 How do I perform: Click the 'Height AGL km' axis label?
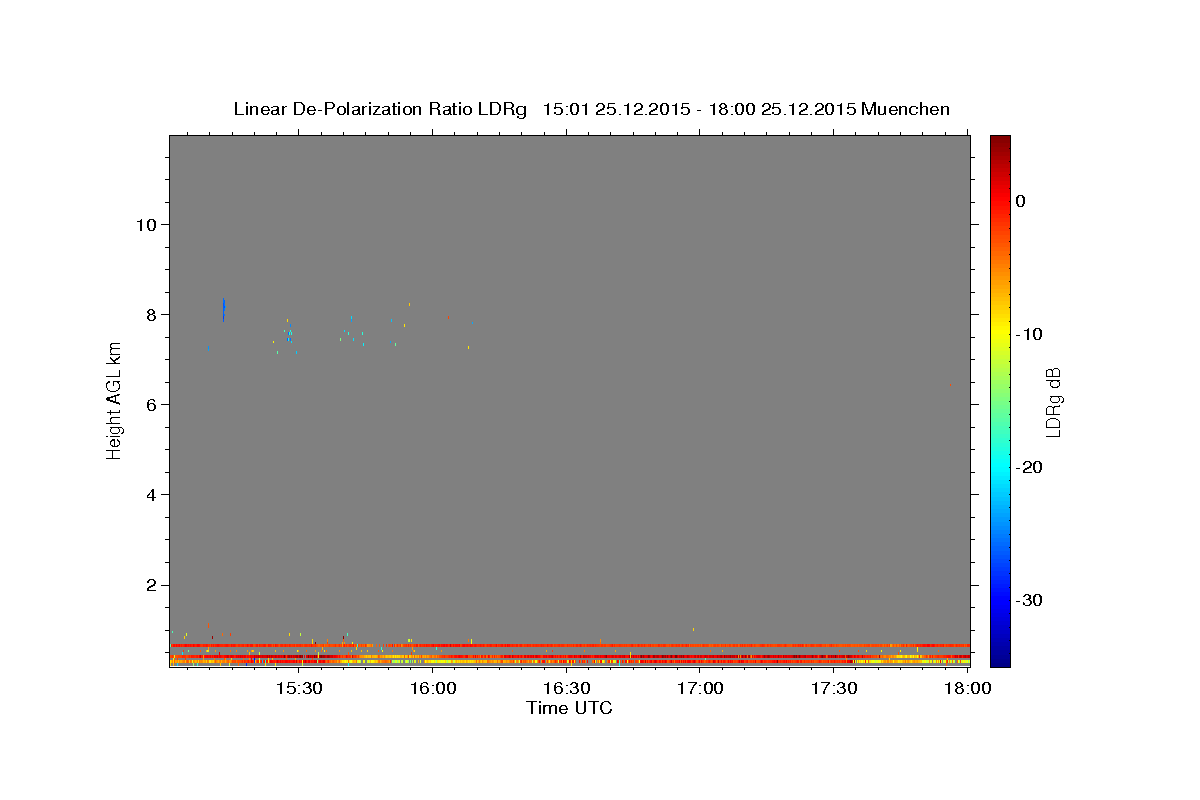click(x=115, y=400)
